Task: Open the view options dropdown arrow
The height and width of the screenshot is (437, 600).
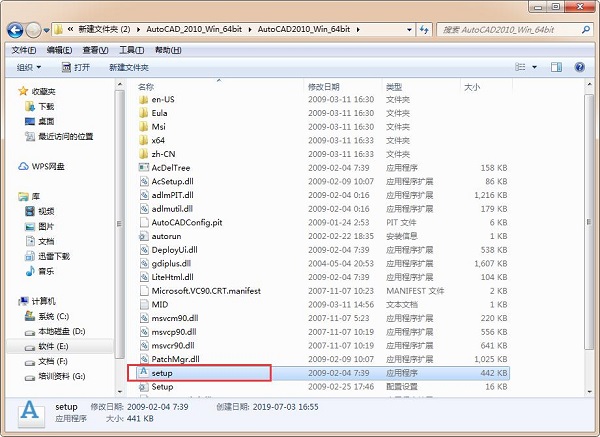Action: click(x=535, y=68)
